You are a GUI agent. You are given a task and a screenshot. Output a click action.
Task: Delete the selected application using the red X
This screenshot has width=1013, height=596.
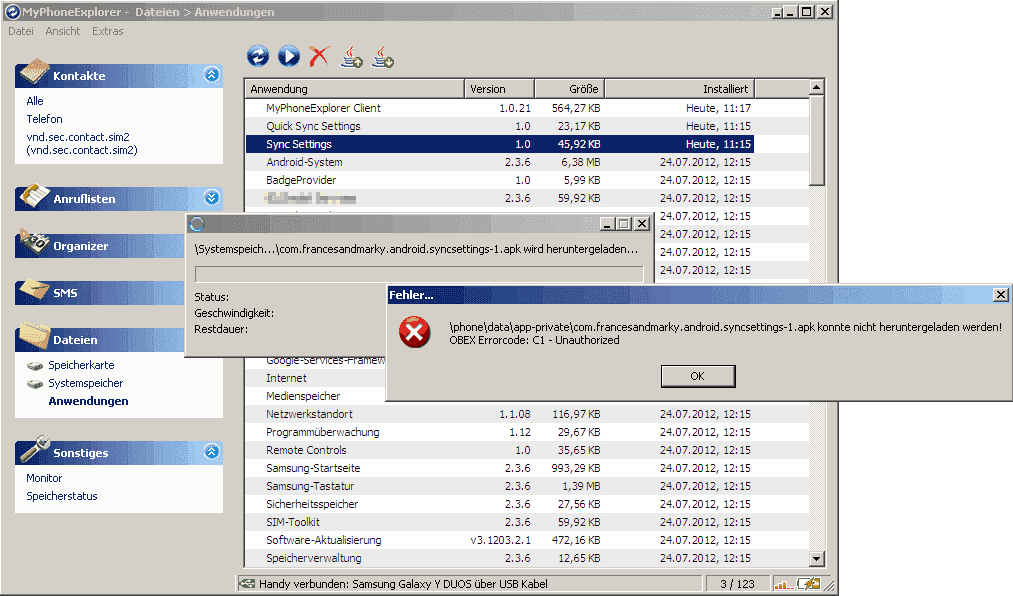click(319, 56)
